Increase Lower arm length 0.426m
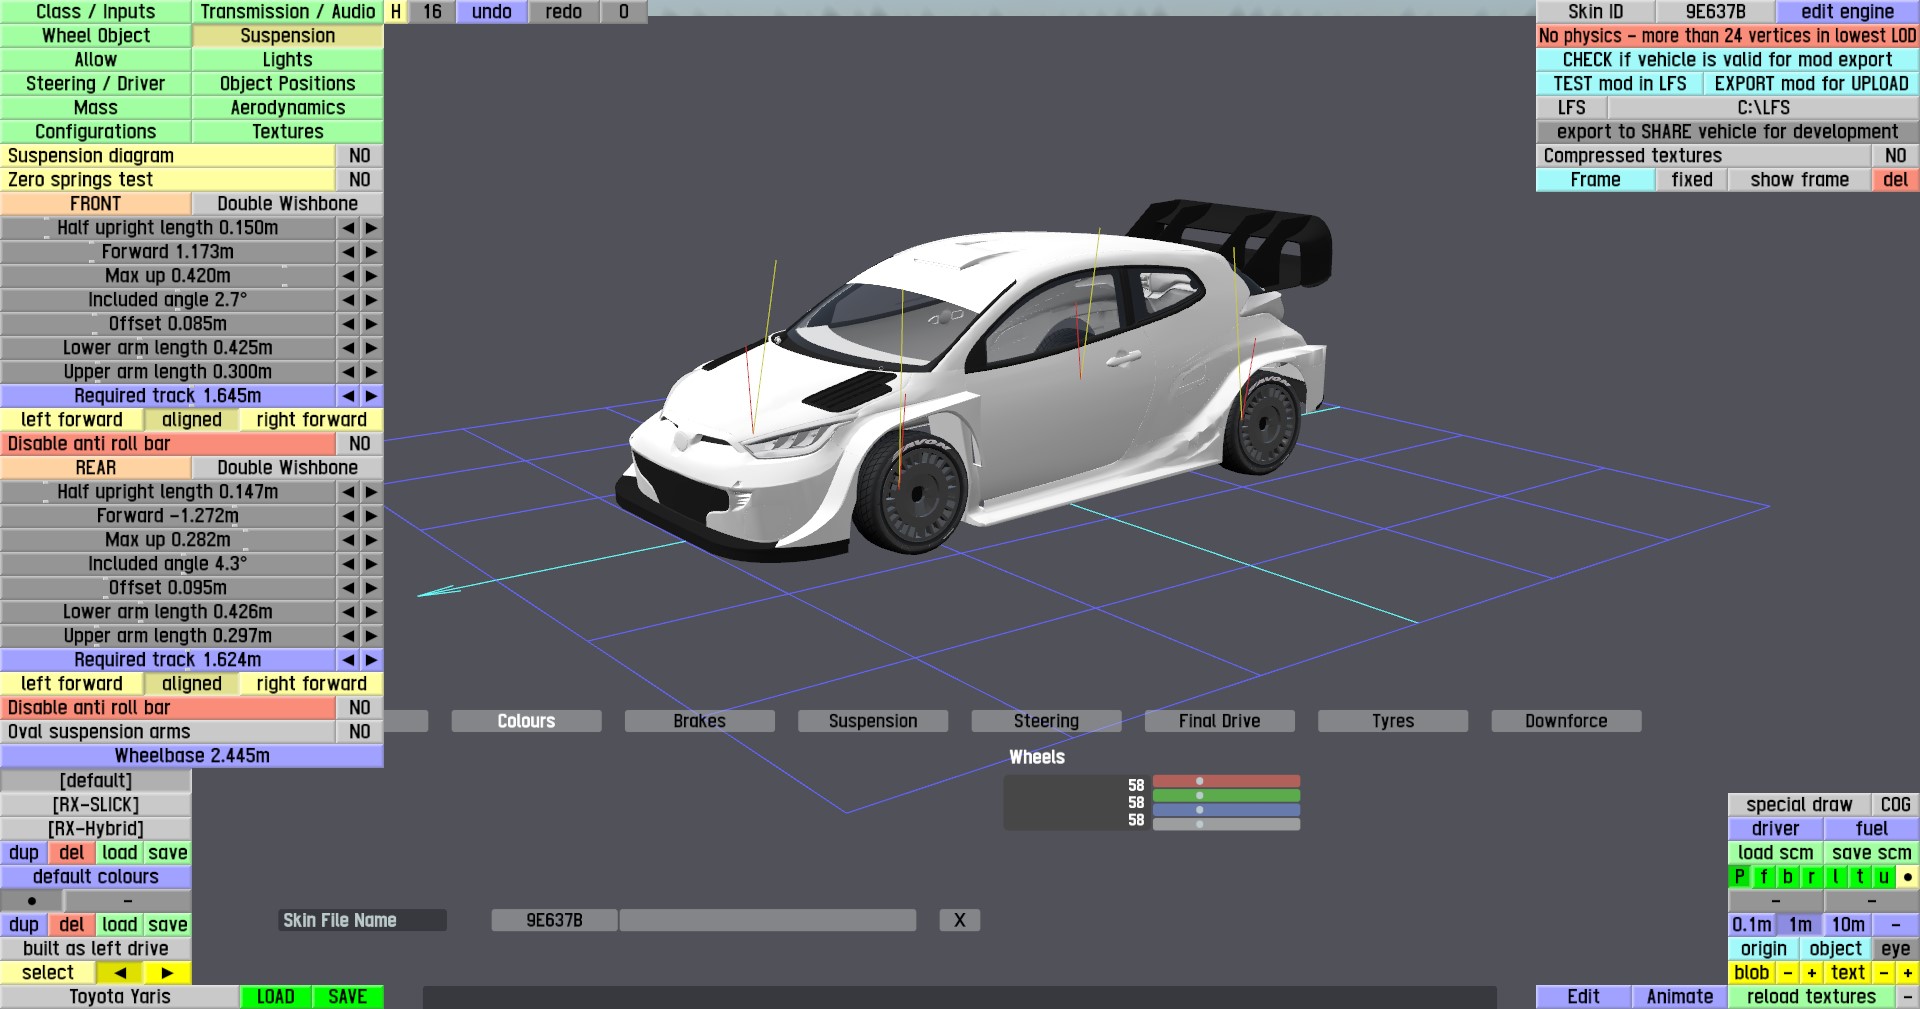Image resolution: width=1920 pixels, height=1009 pixels. point(371,612)
